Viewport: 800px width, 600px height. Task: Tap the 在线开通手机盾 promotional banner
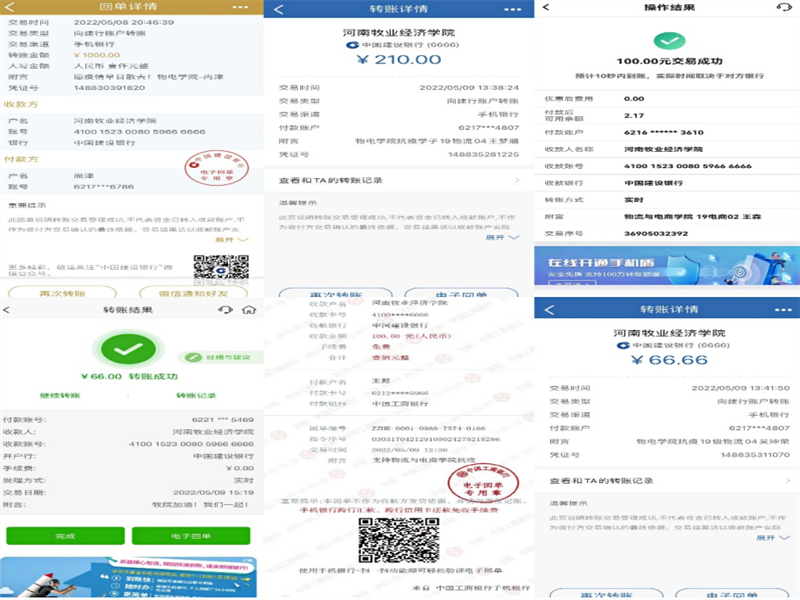(667, 267)
